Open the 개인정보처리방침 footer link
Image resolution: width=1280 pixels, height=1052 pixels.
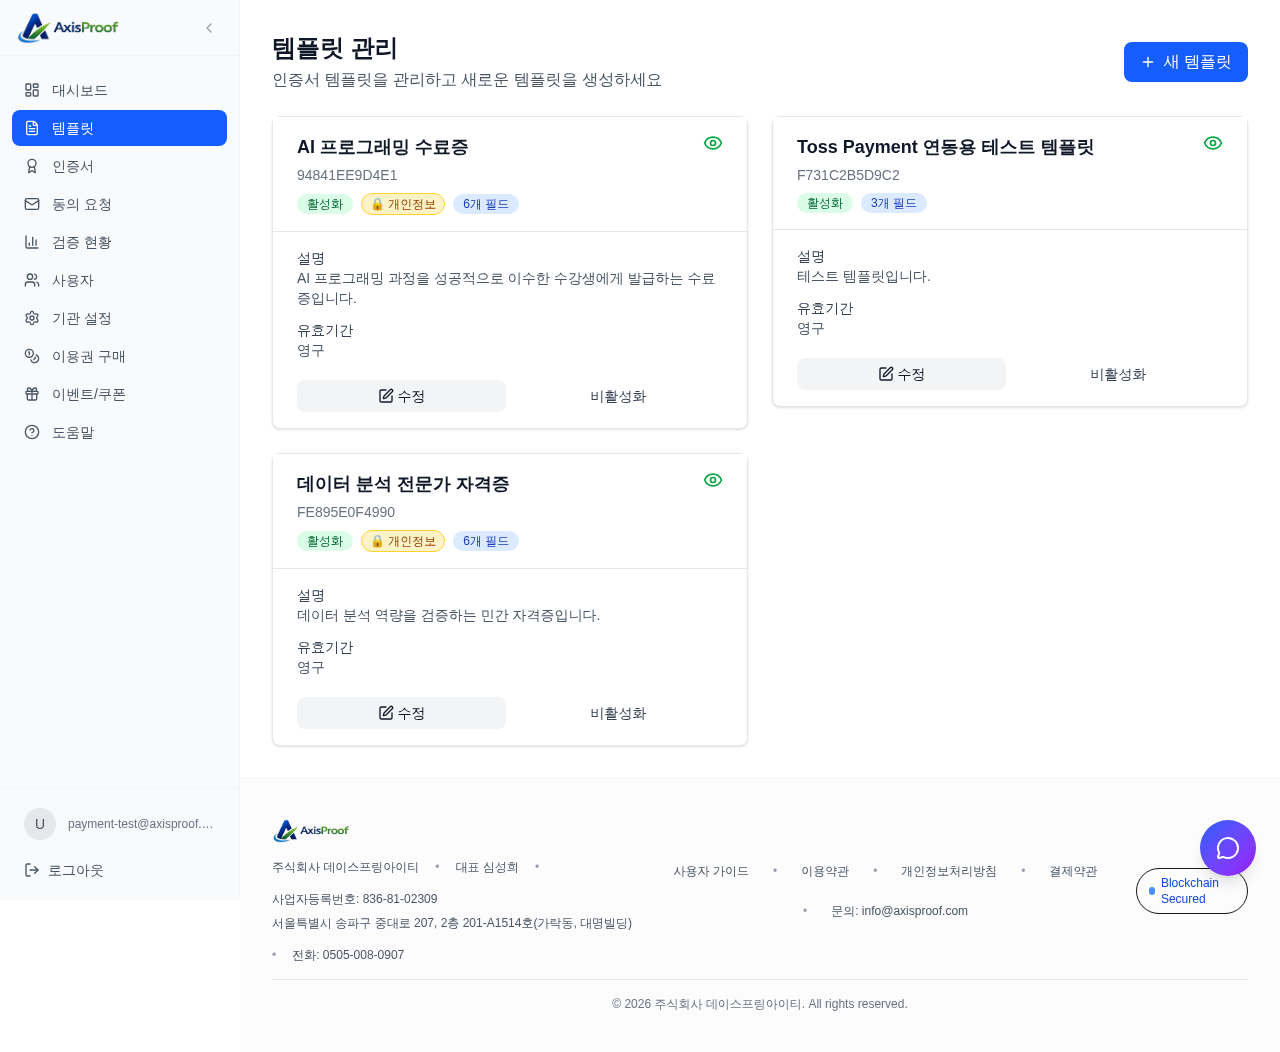pyautogui.click(x=948, y=871)
